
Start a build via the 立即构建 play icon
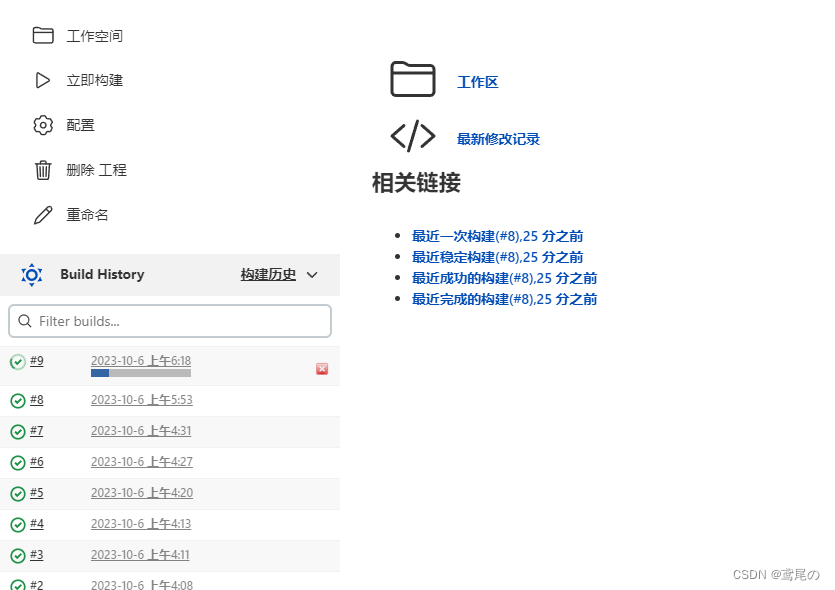click(42, 80)
